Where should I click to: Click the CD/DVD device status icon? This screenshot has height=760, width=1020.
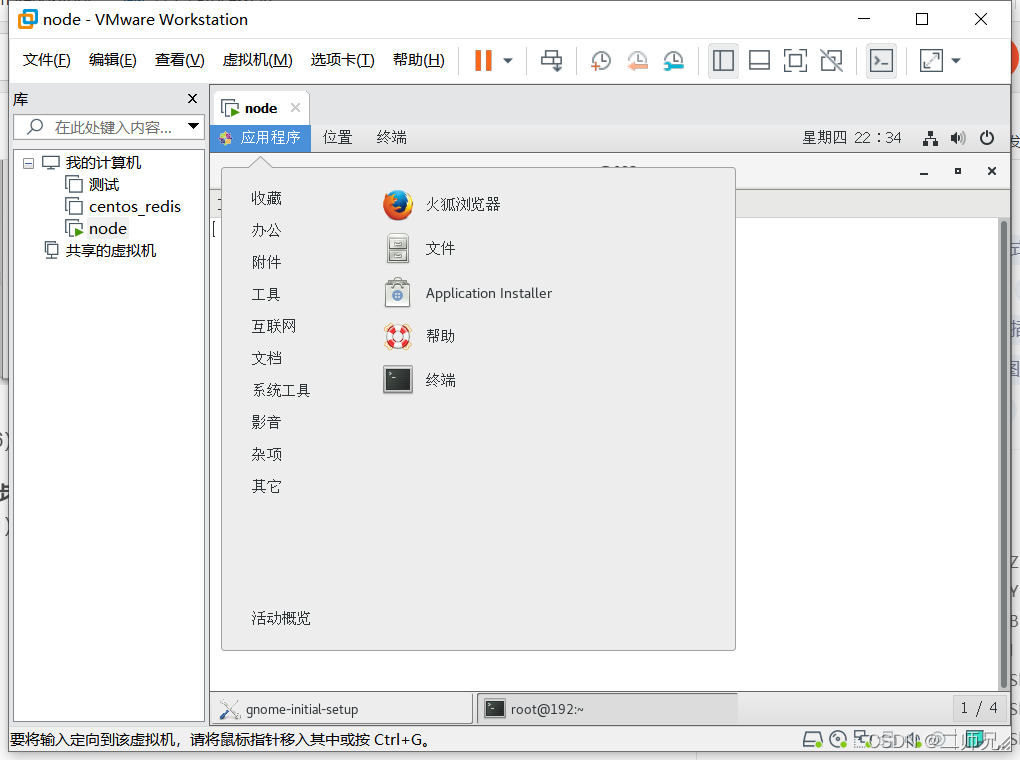[x=838, y=740]
